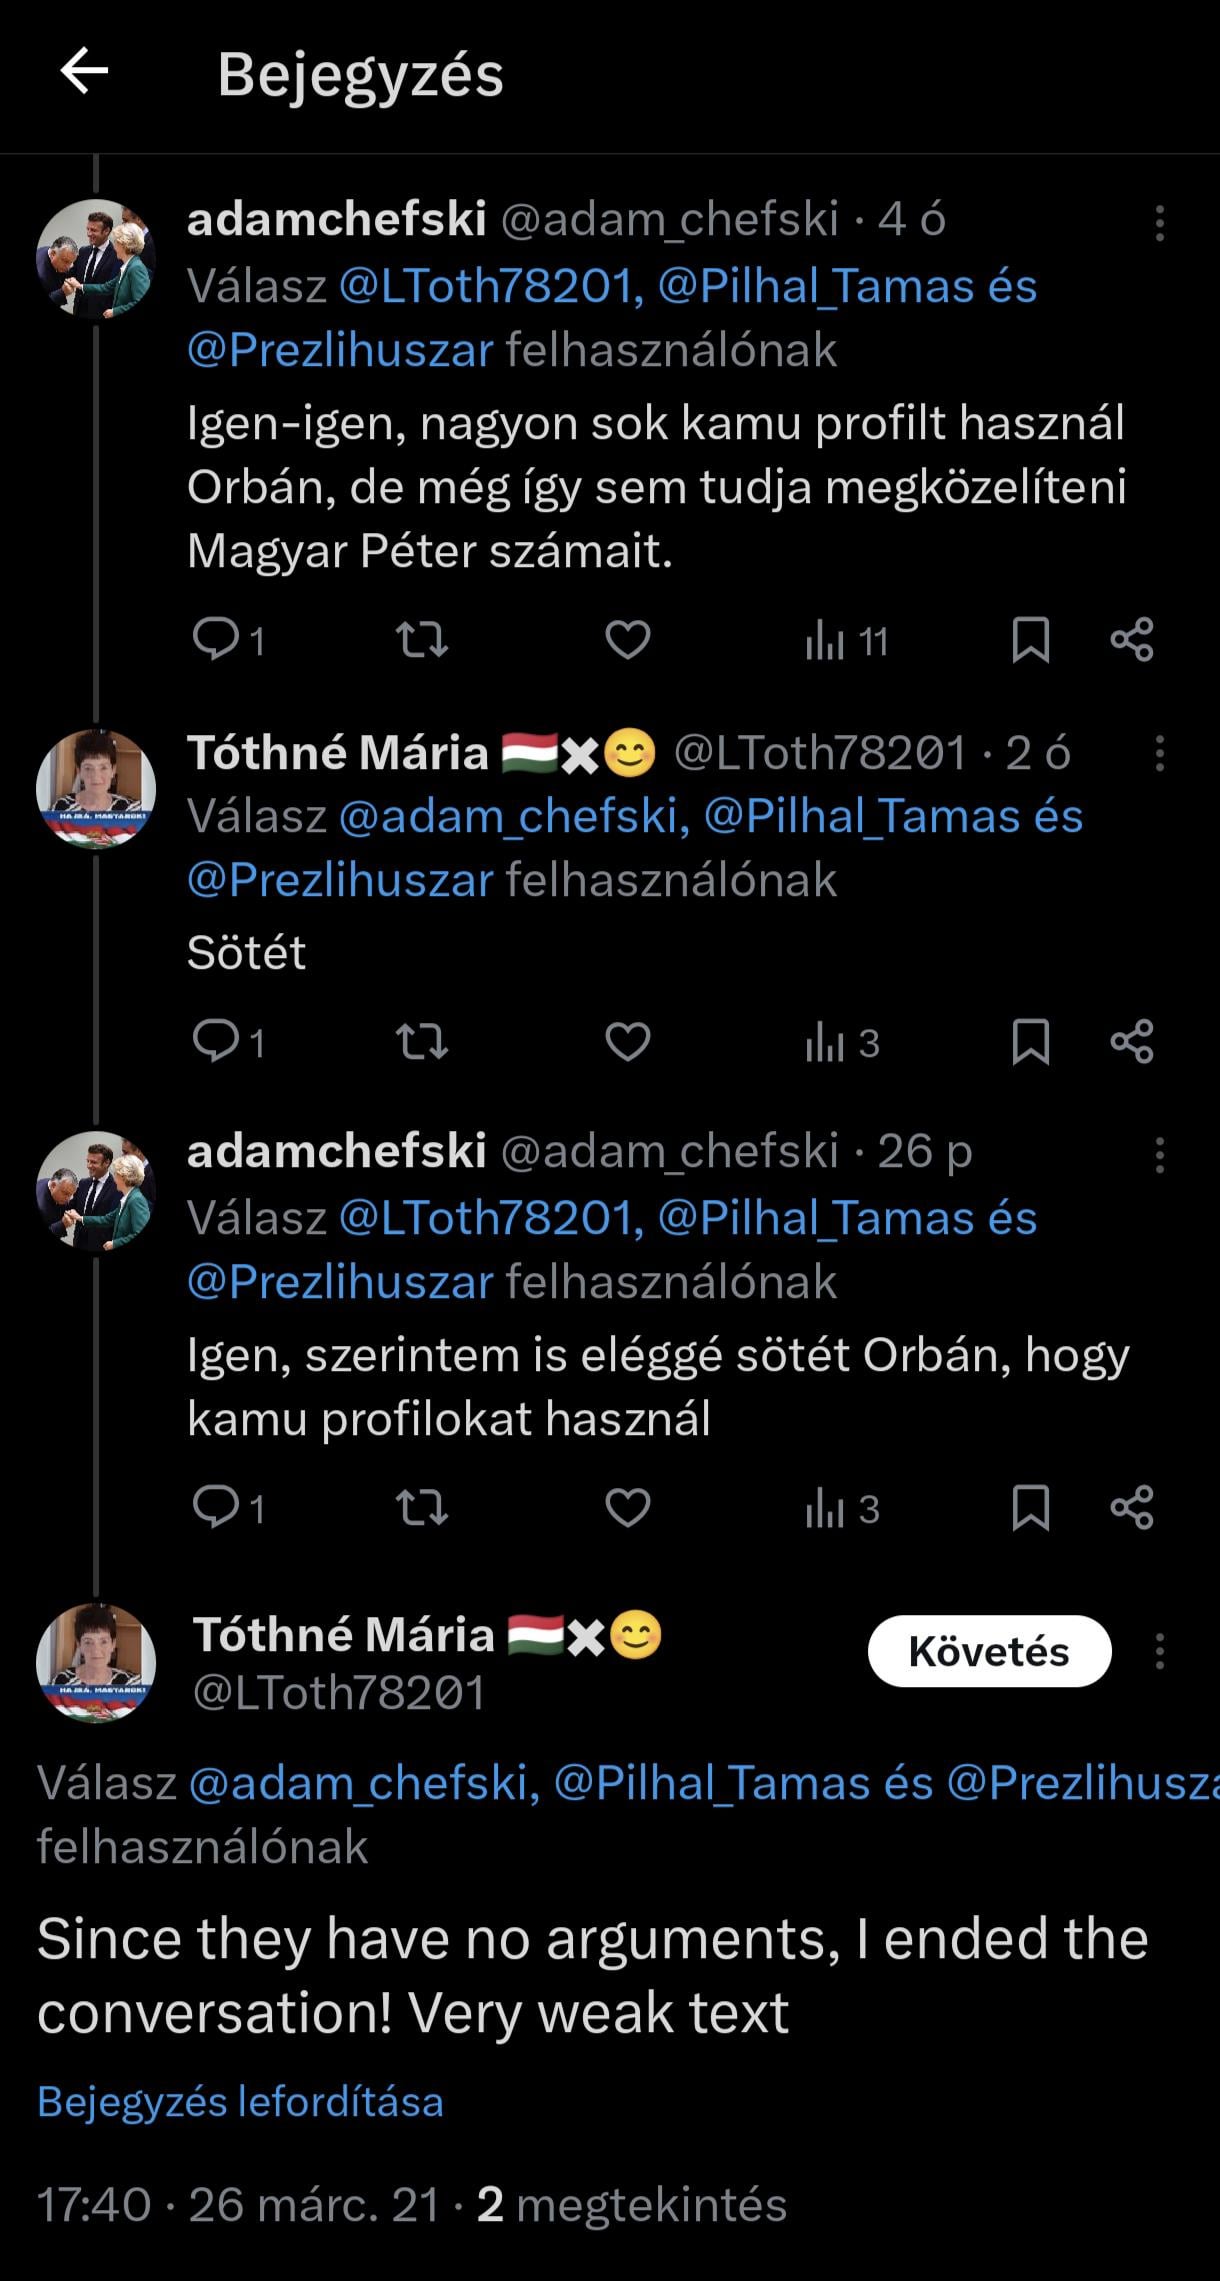Open more options on adamchefski's 4 ó reply

point(1159,224)
